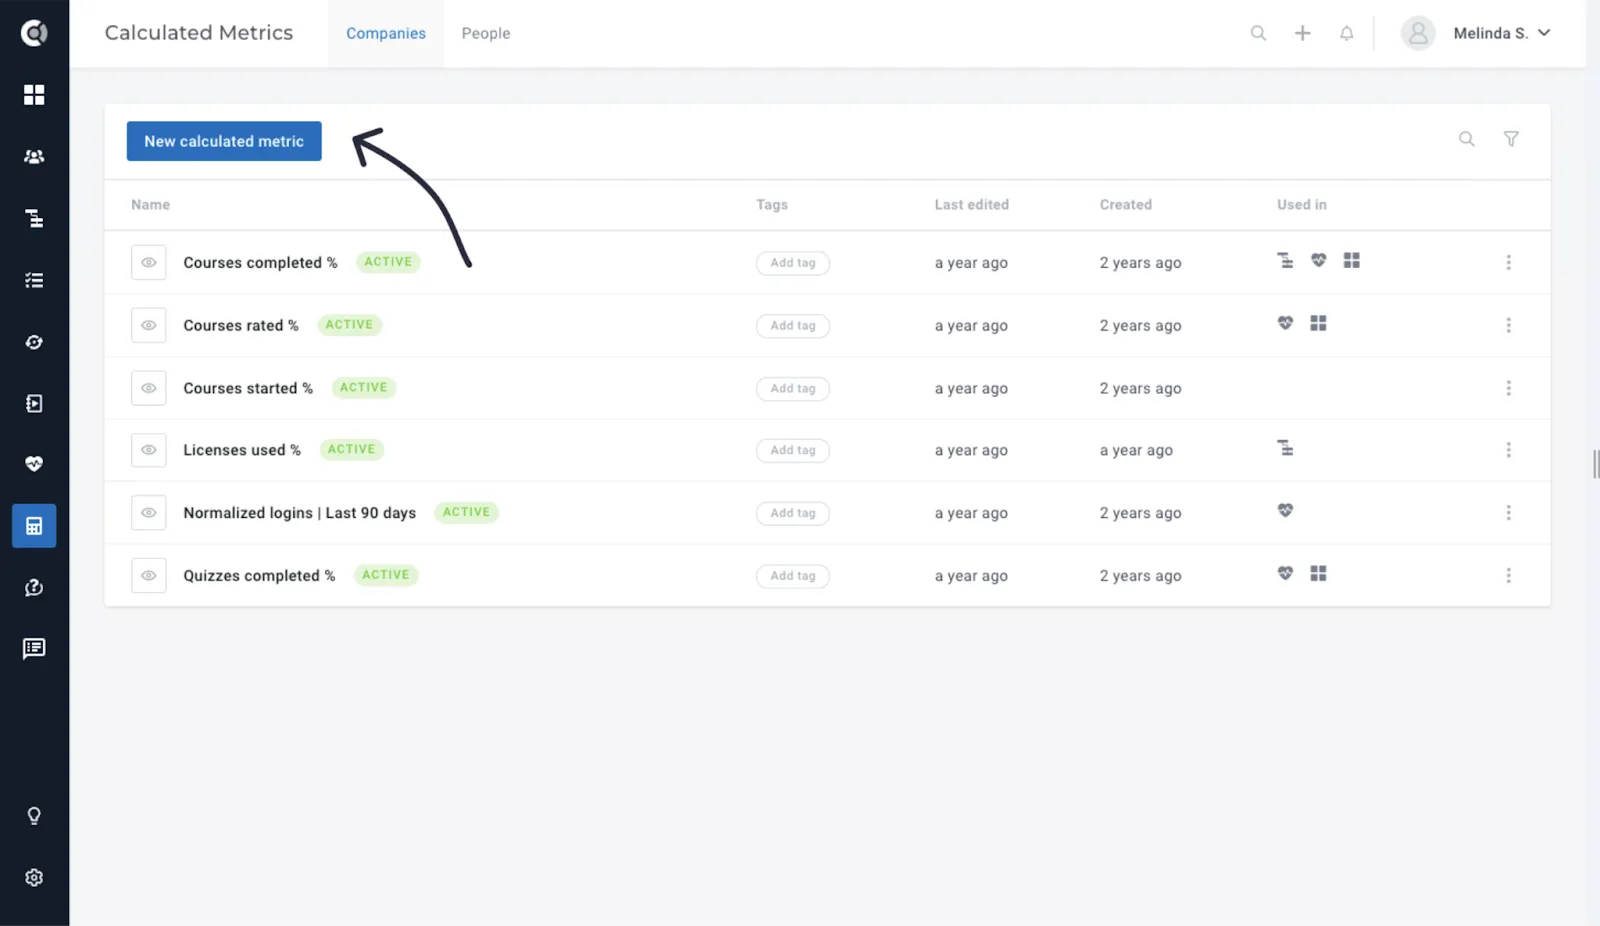The width and height of the screenshot is (1600, 926).
Task: Select the calculator icon for calculated metrics
Action: 34,526
